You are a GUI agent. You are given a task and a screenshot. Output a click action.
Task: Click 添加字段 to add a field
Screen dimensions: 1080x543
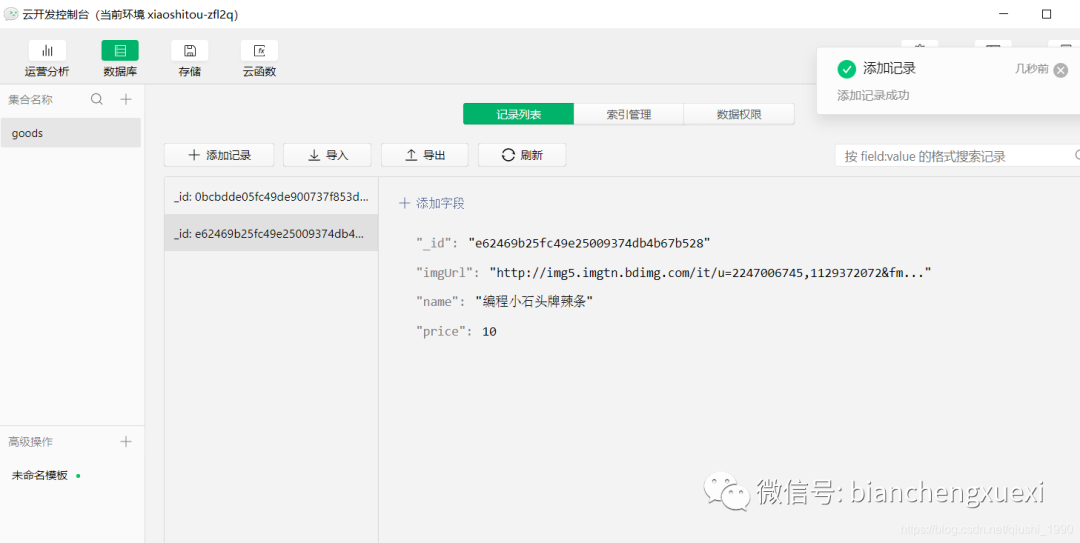(432, 203)
